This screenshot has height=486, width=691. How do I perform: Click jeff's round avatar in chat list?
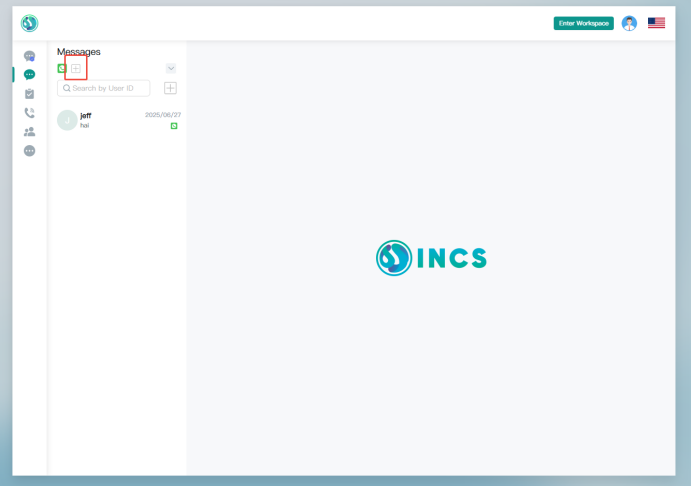67,121
